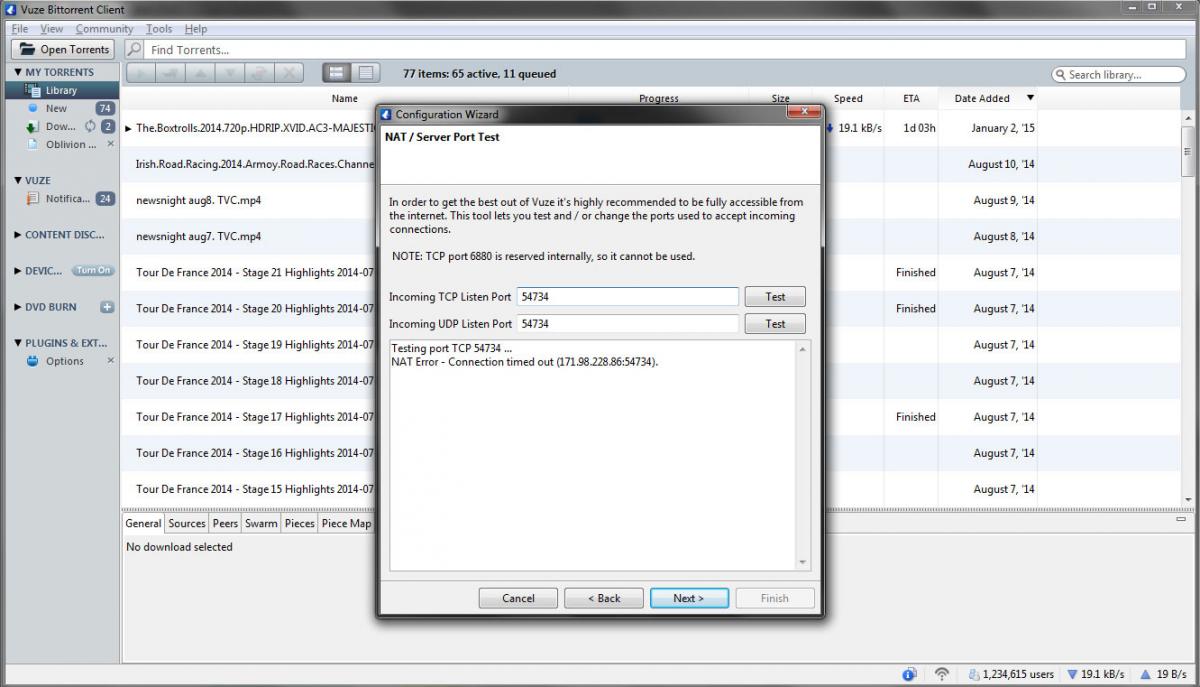The width and height of the screenshot is (1200, 687).
Task: Sort by the Speed column header
Action: 848,98
